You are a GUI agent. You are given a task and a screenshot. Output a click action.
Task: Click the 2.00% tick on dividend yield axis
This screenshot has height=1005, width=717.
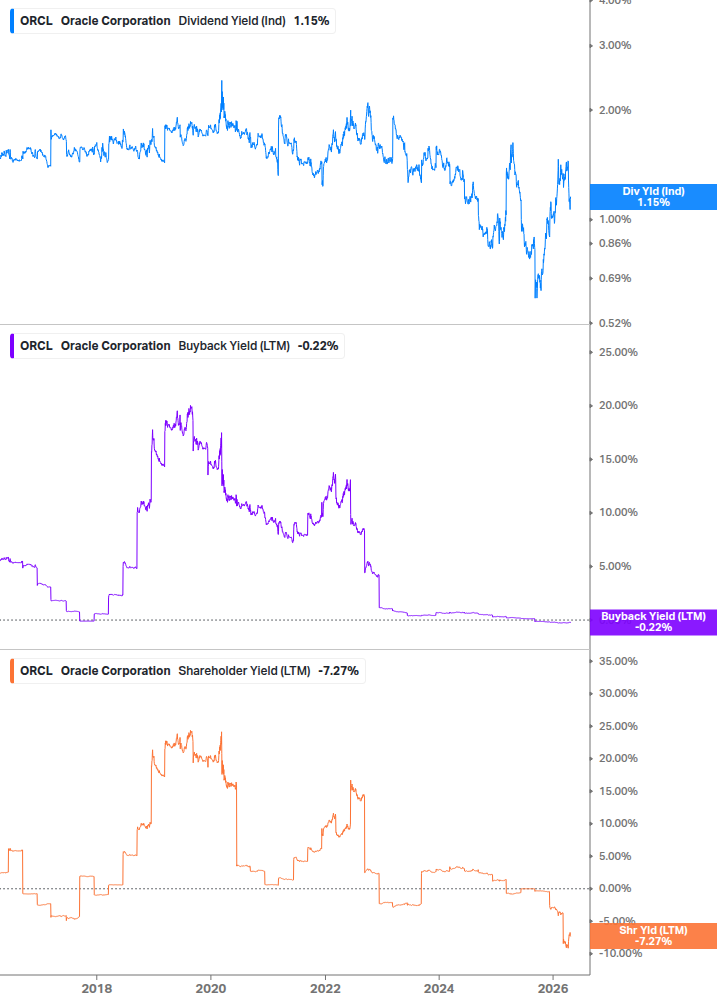(x=615, y=110)
